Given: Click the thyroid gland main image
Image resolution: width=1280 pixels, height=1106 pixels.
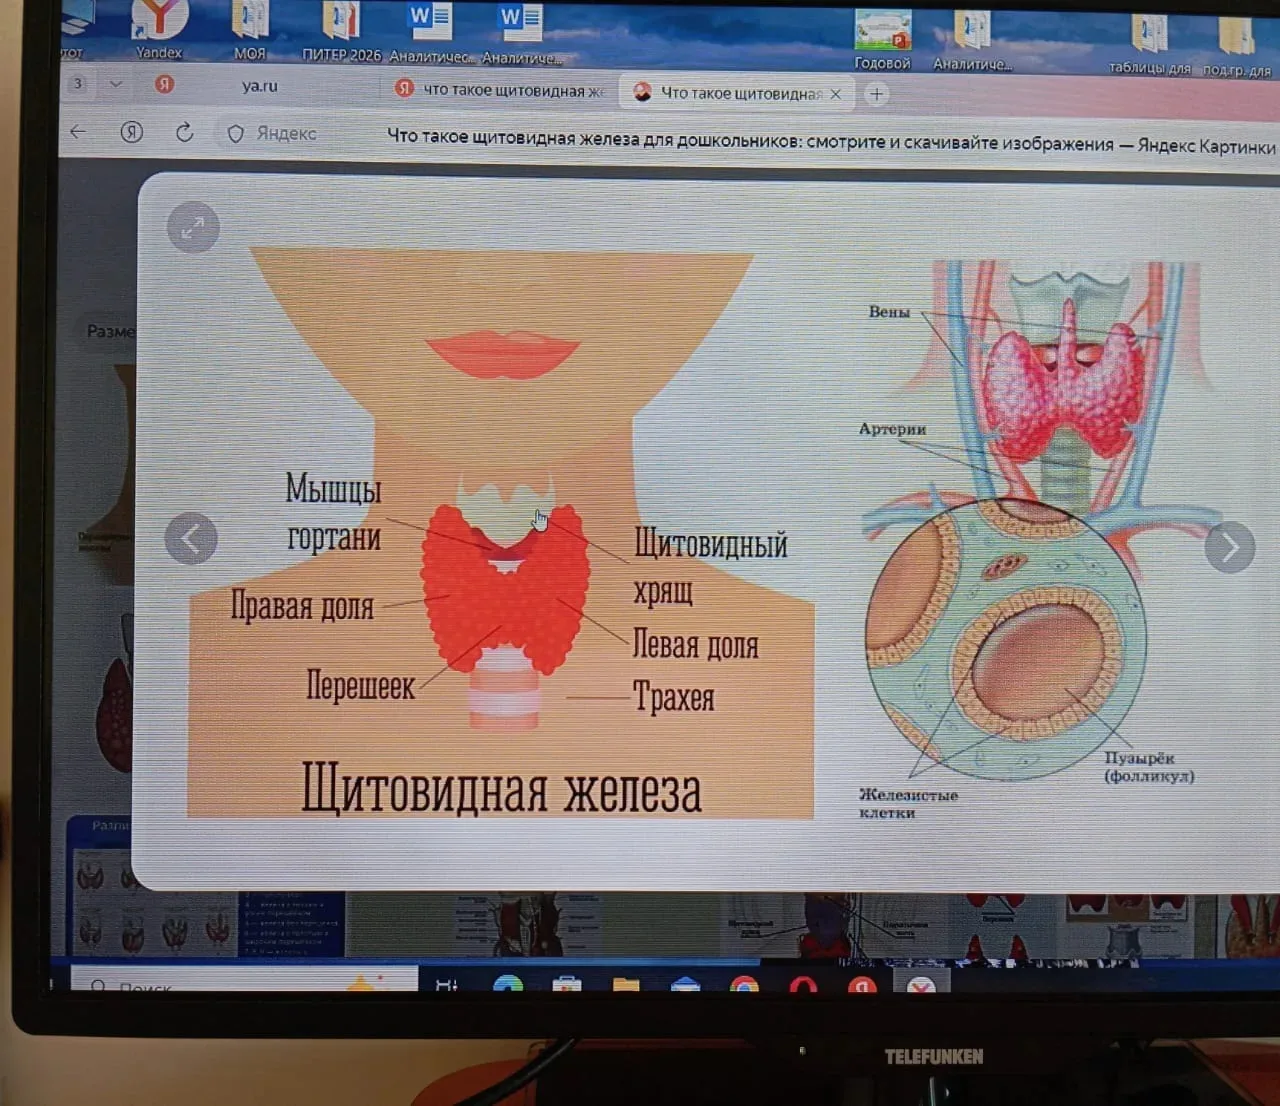Looking at the screenshot, I should tap(501, 533).
